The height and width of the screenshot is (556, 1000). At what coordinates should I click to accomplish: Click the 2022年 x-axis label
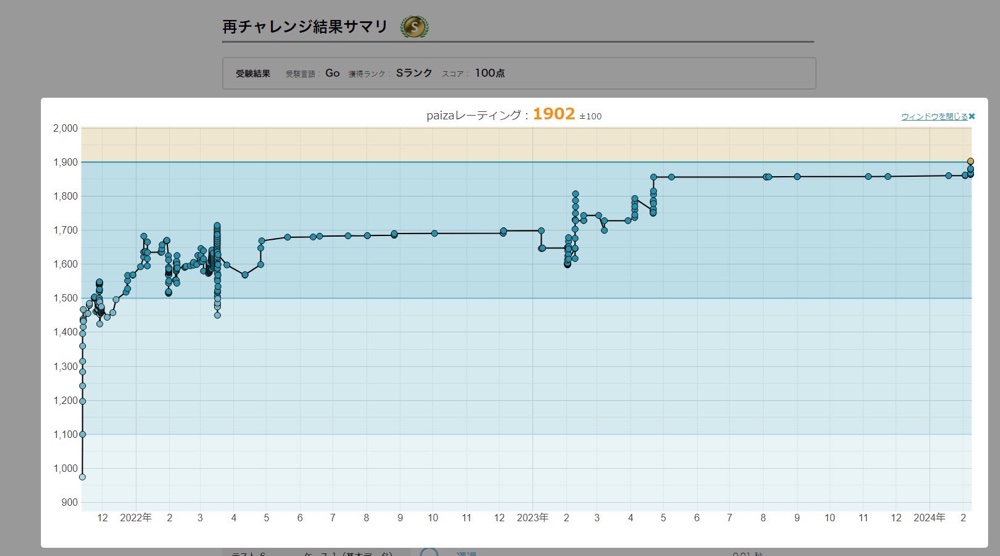136,518
